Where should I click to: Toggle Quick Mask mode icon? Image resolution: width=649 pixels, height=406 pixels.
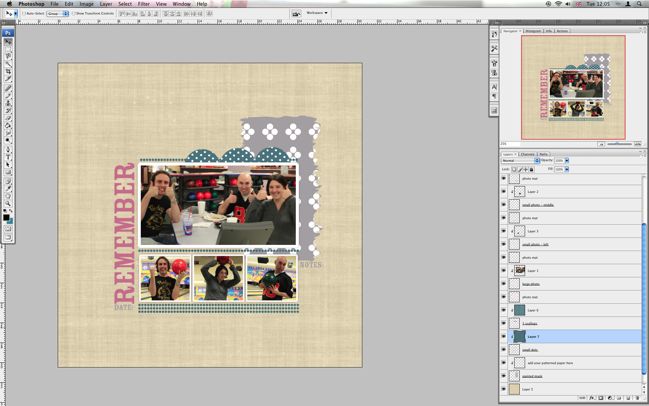click(x=8, y=228)
